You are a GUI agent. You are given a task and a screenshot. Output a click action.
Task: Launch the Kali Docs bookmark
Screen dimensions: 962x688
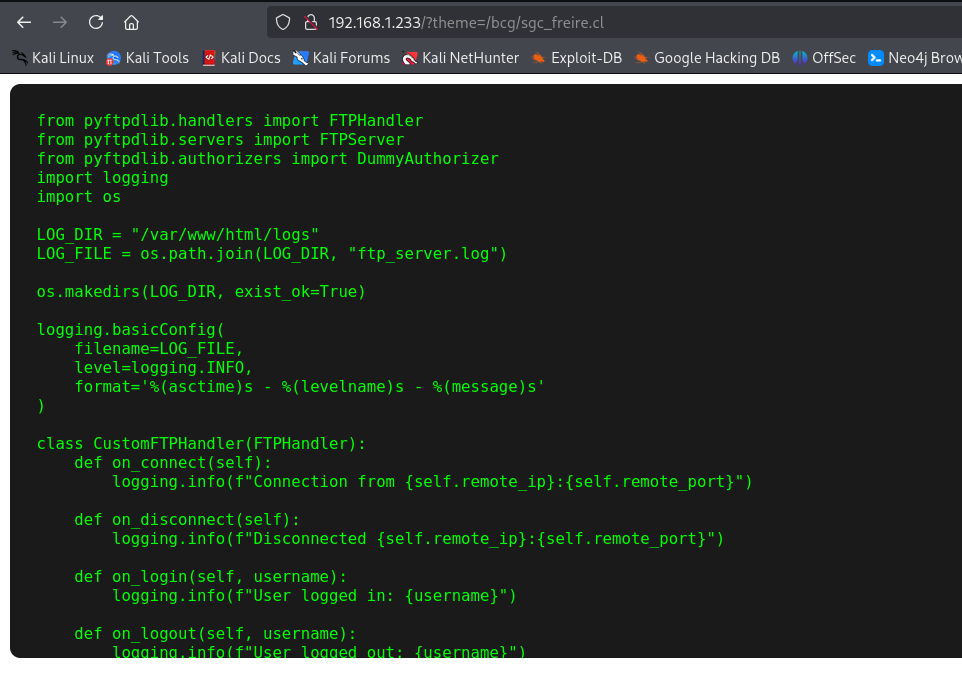pyautogui.click(x=241, y=58)
